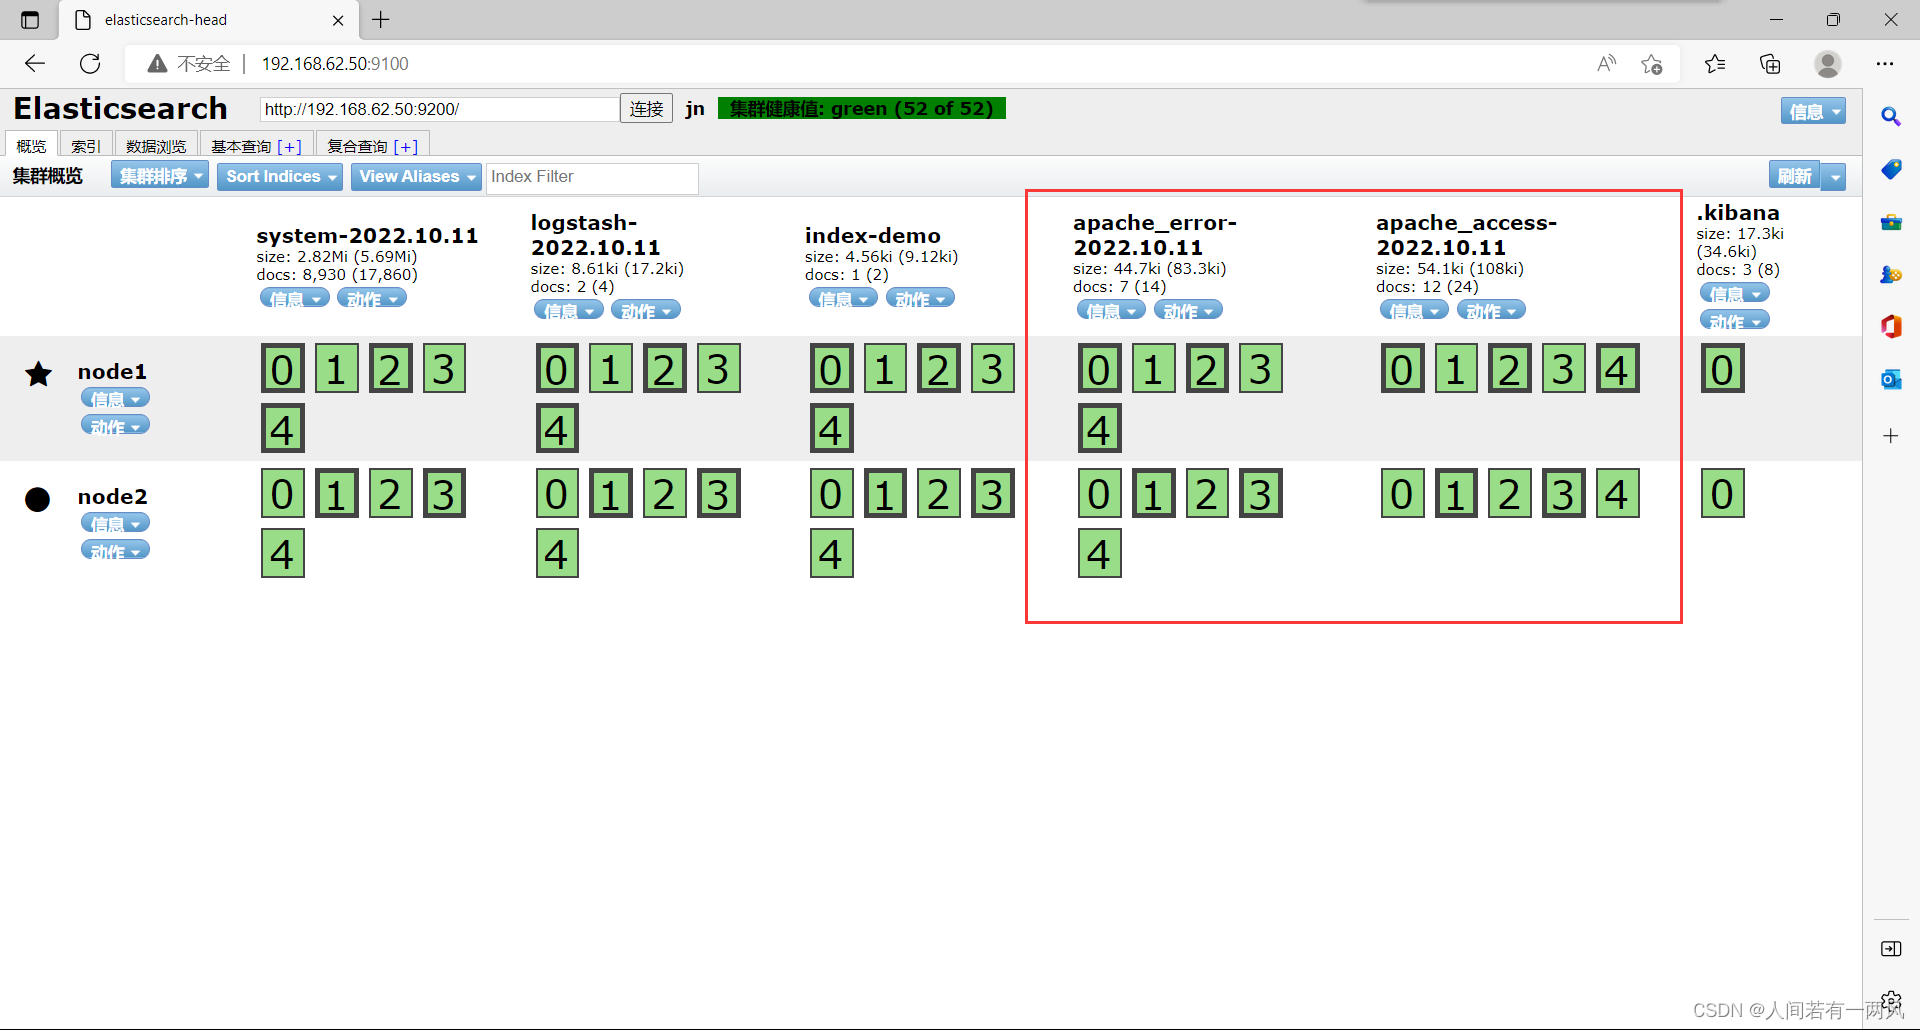Viewport: 1920px width, 1030px height.
Task: Click the green cluster health indicator
Action: [x=862, y=109]
